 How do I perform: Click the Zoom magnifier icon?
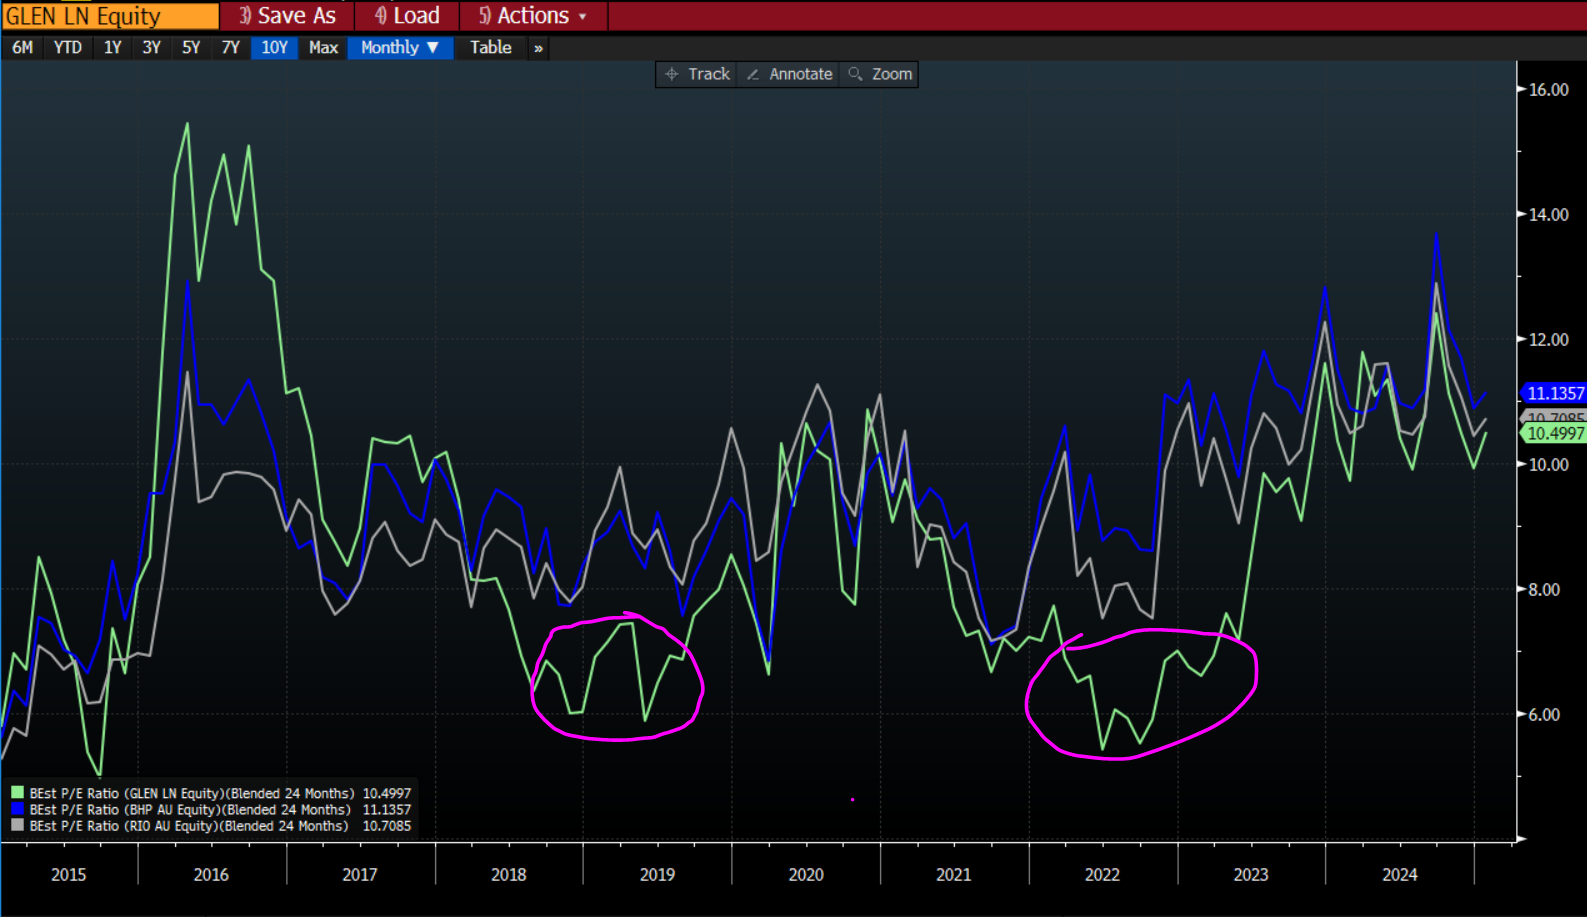tap(855, 74)
